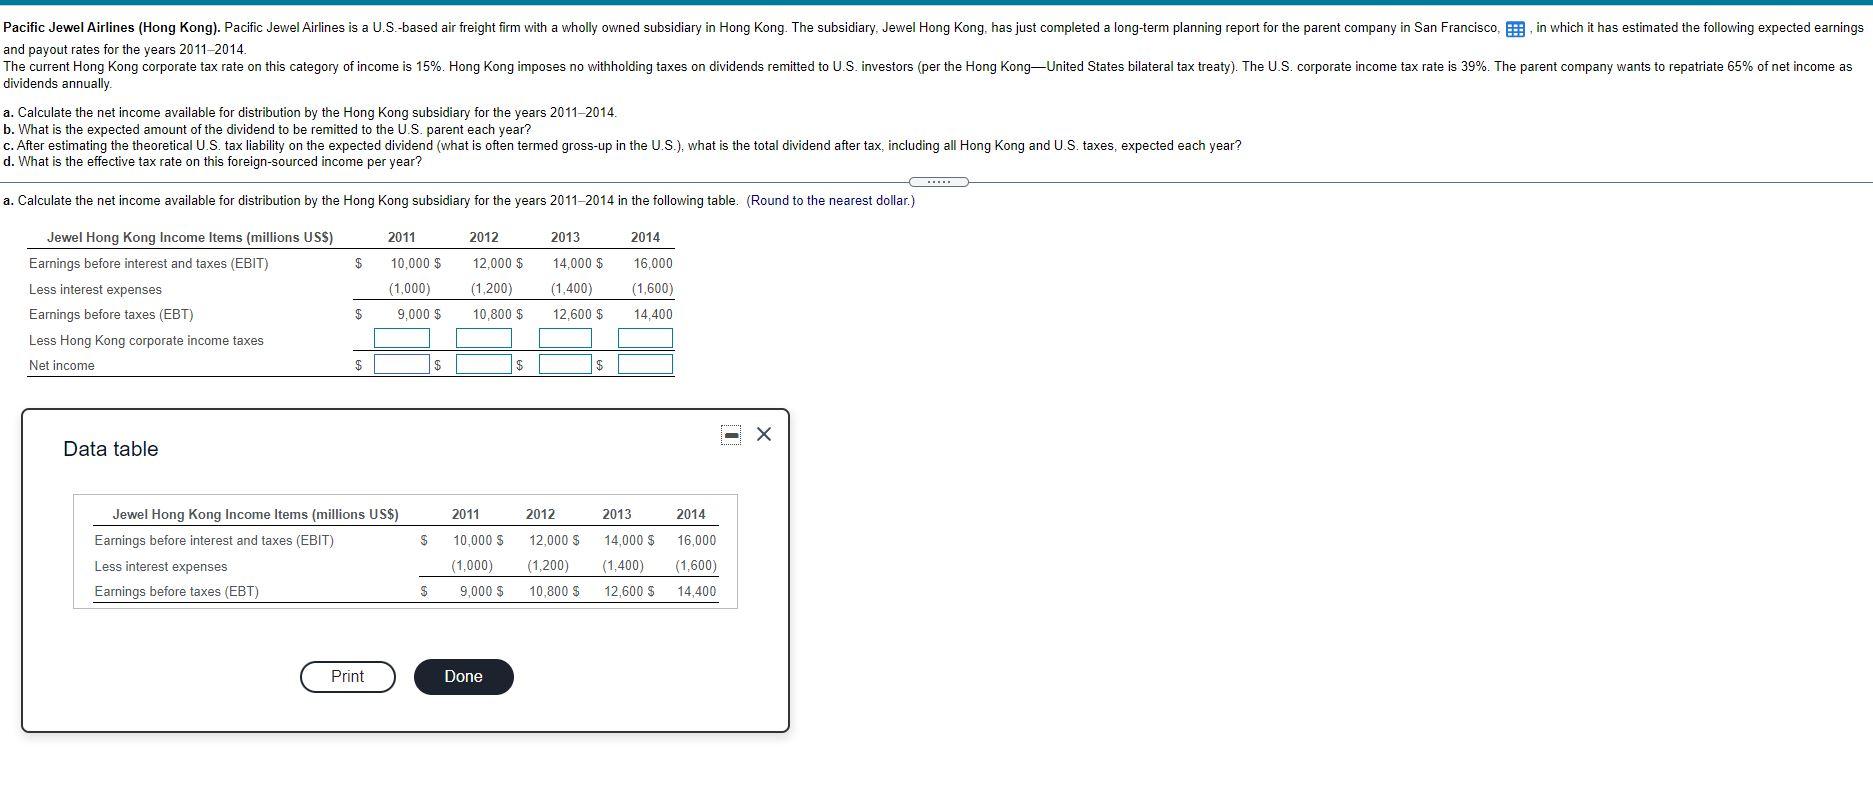Click the Print button

coord(348,677)
